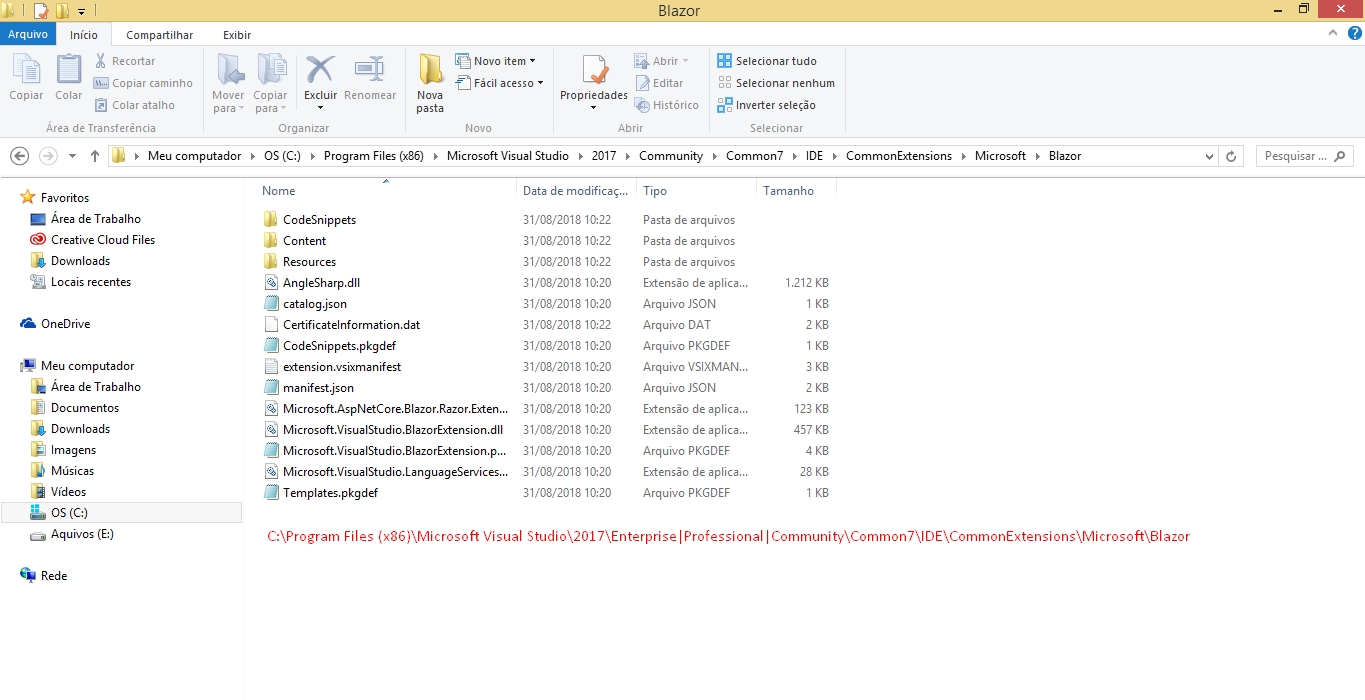Click the refresh icon in the address bar
The width and height of the screenshot is (1365, 700).
1230,155
